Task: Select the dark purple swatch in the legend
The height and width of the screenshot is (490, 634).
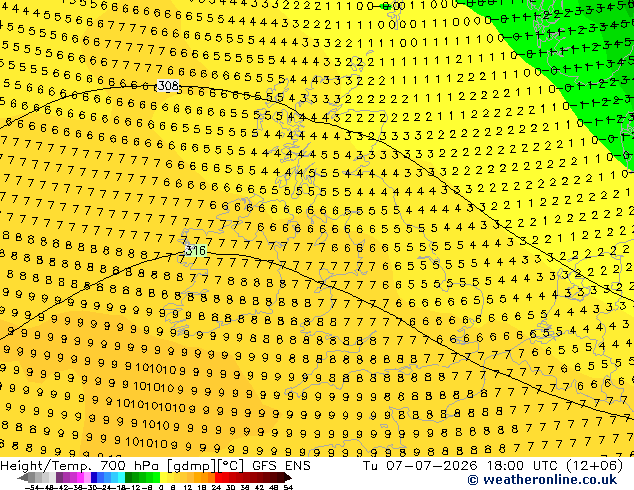Action: point(59,477)
